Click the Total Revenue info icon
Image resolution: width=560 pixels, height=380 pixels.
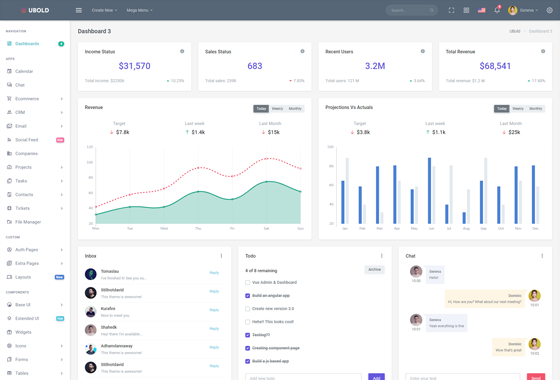(543, 51)
